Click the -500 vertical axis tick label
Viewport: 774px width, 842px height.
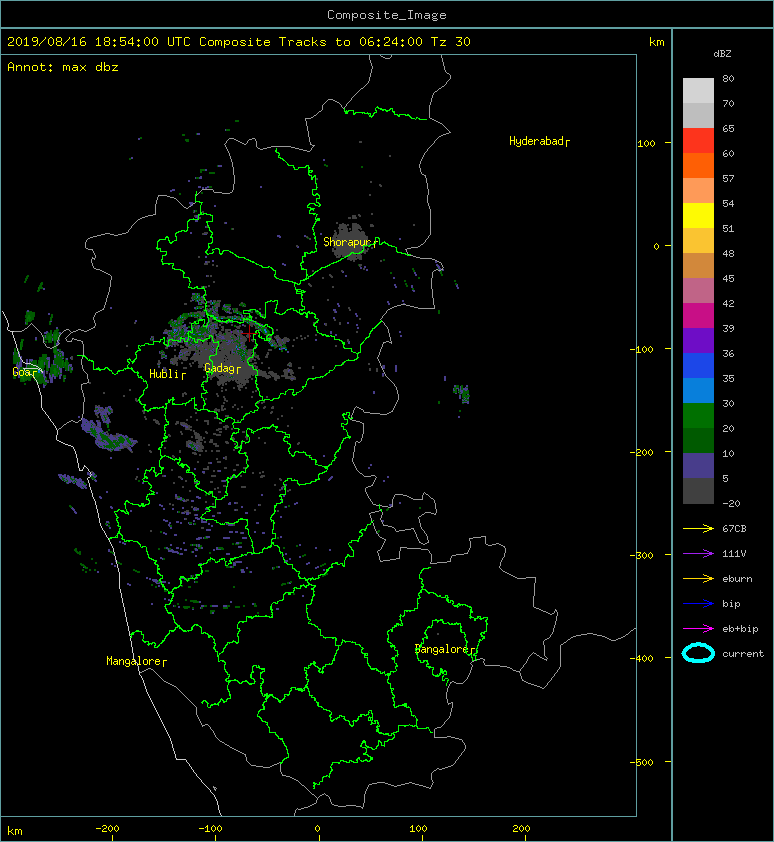(641, 763)
